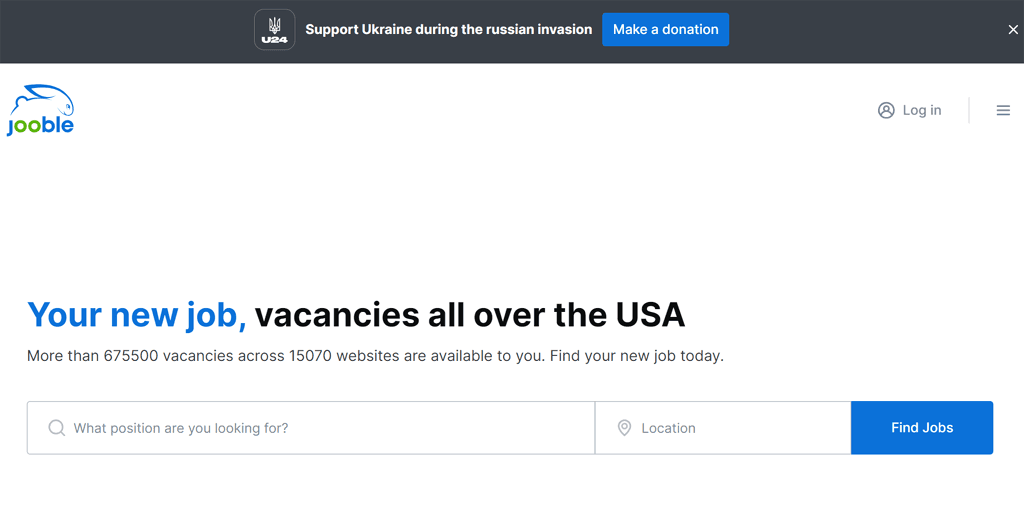Viewport: 1024px width, 508px height.
Task: Click the Find Jobs button
Action: [x=922, y=428]
